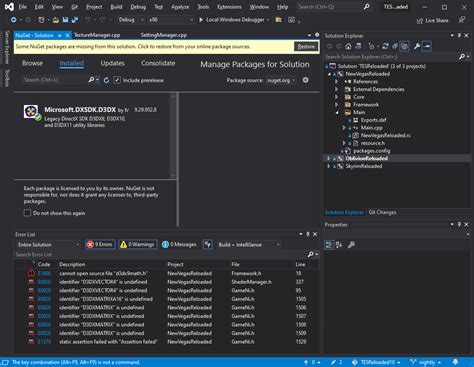
Task: Open NuGet package source settings gear
Action: pos(305,80)
